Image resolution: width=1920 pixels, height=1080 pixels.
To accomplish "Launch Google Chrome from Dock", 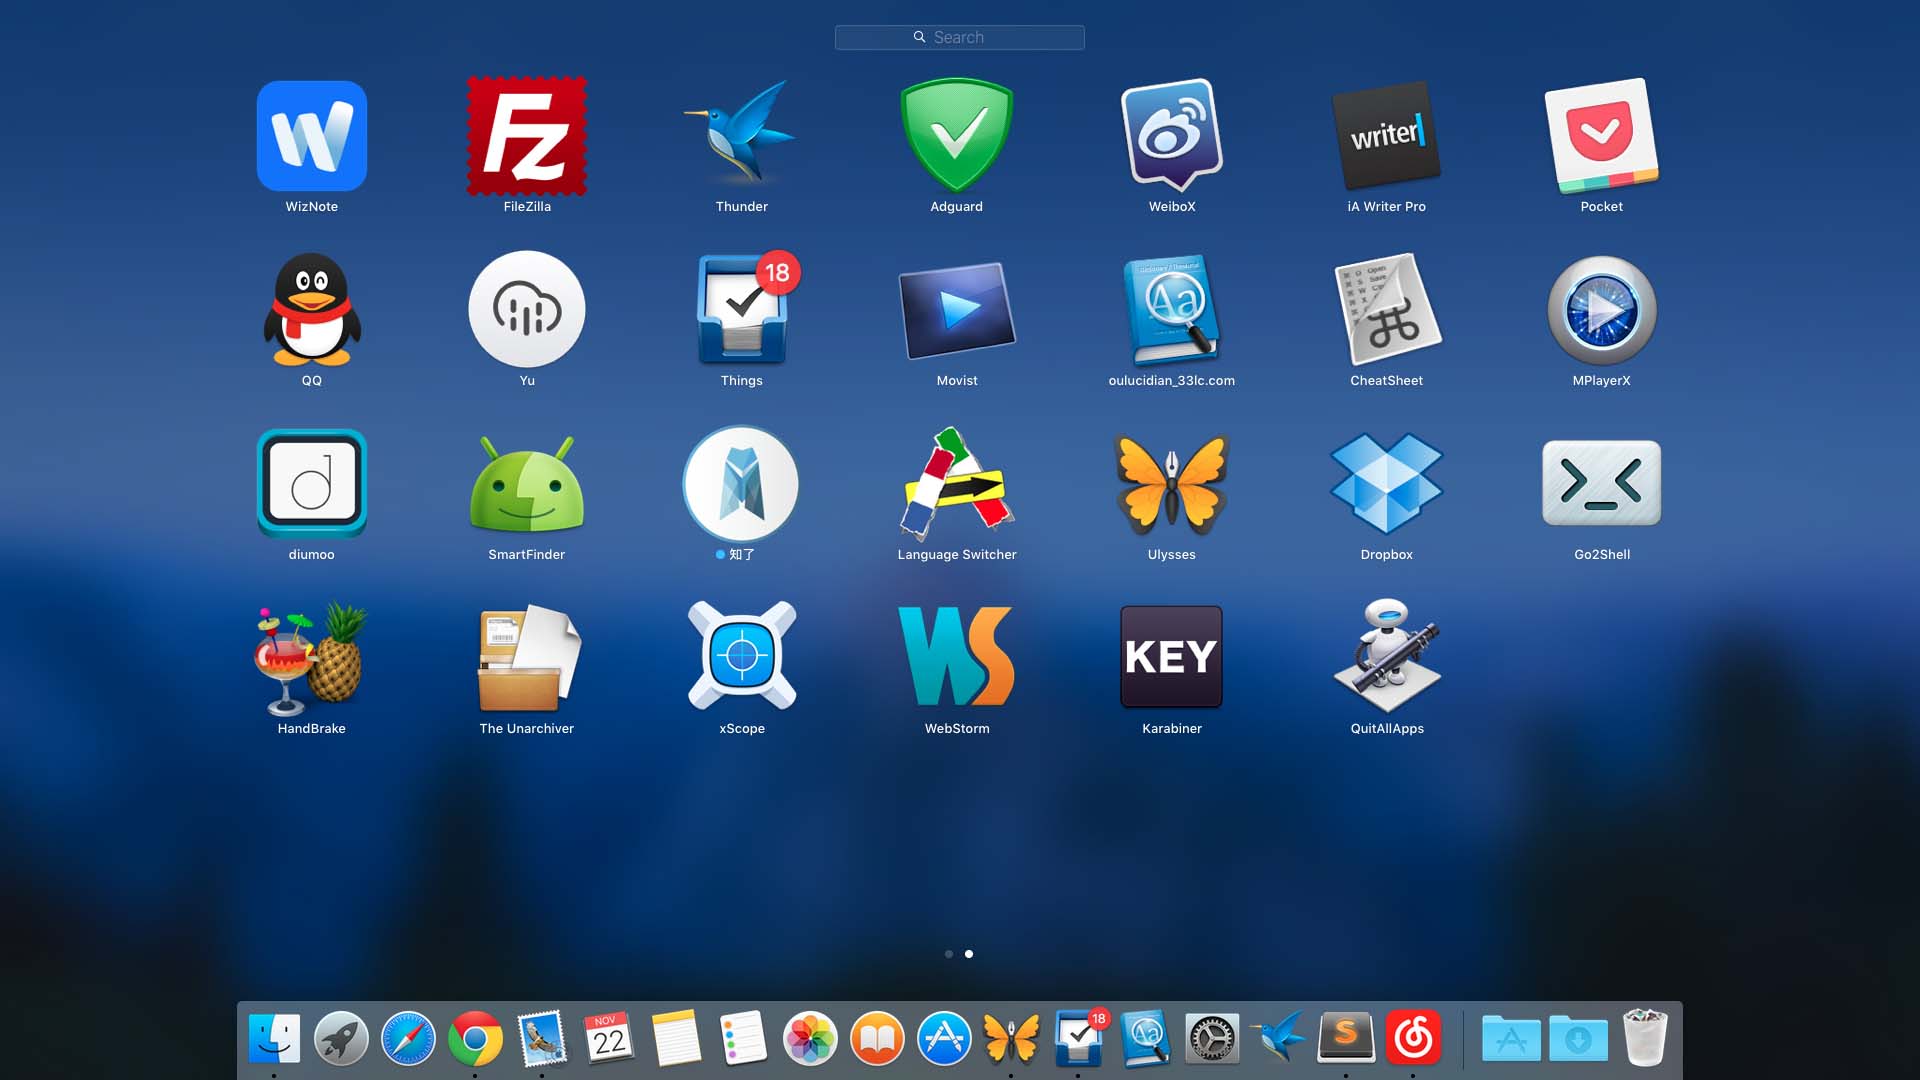I will pyautogui.click(x=475, y=1039).
